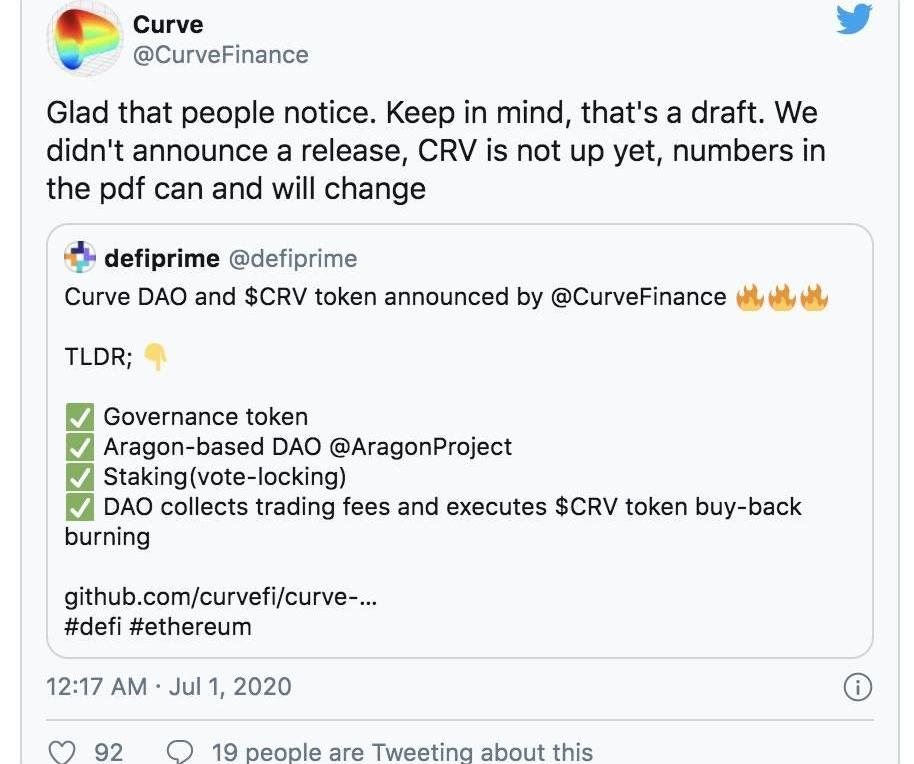
Task: Click the #ethereum hashtag
Action: pos(191,627)
